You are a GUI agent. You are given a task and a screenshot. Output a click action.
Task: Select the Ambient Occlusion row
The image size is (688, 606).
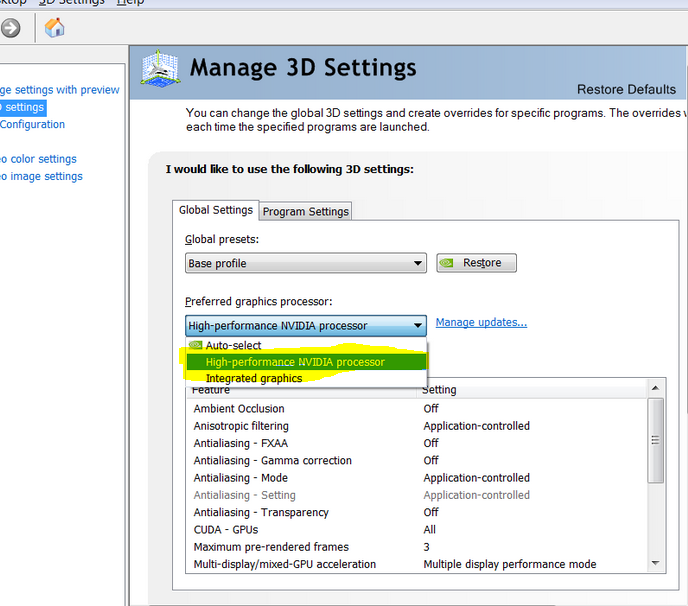[417, 409]
